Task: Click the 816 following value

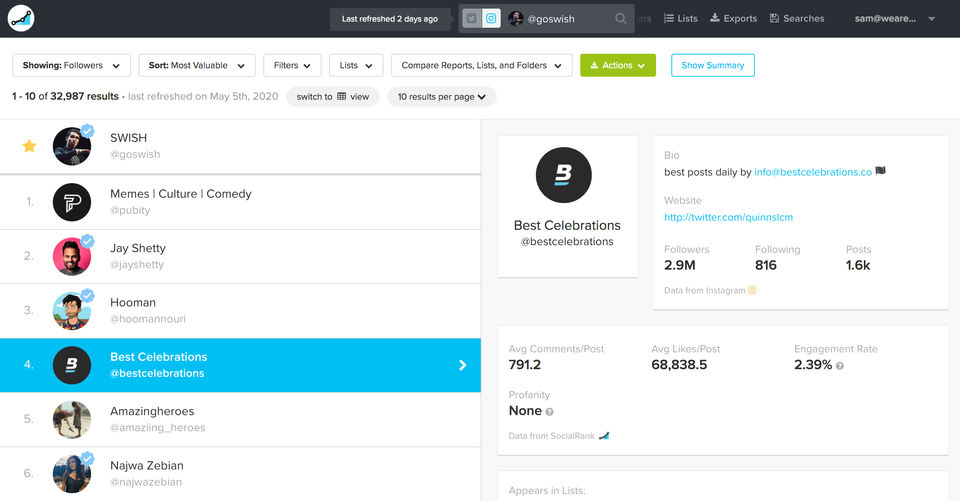Action: [x=765, y=265]
